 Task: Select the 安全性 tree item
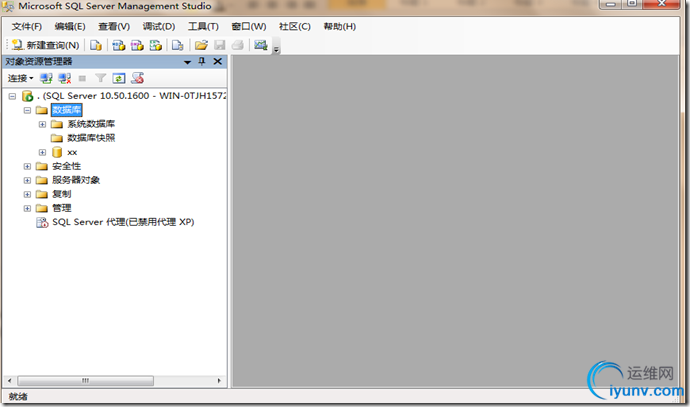(x=66, y=166)
